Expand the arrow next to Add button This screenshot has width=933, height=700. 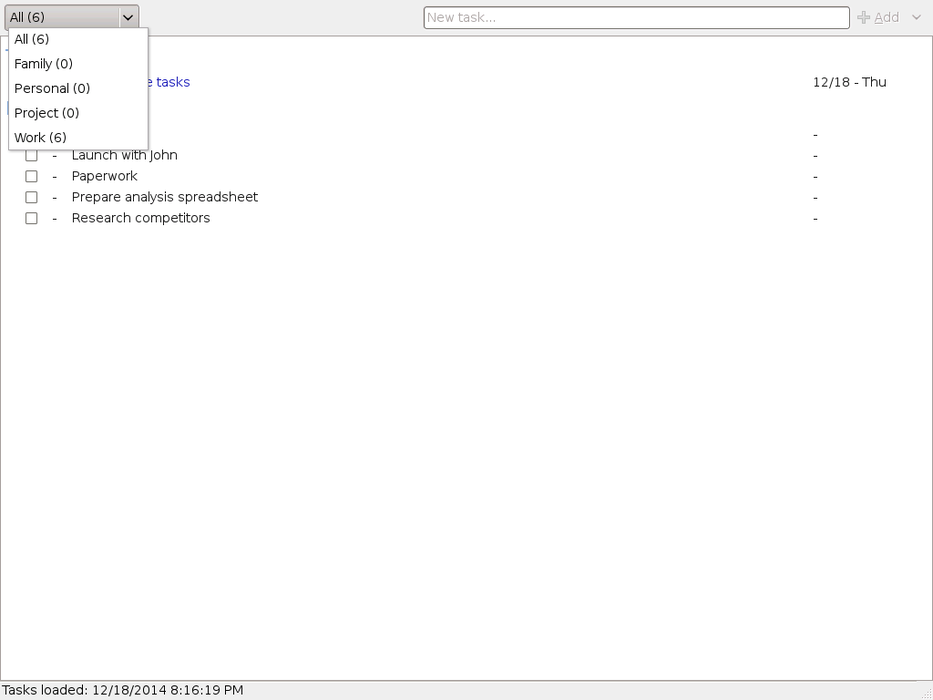click(x=916, y=18)
